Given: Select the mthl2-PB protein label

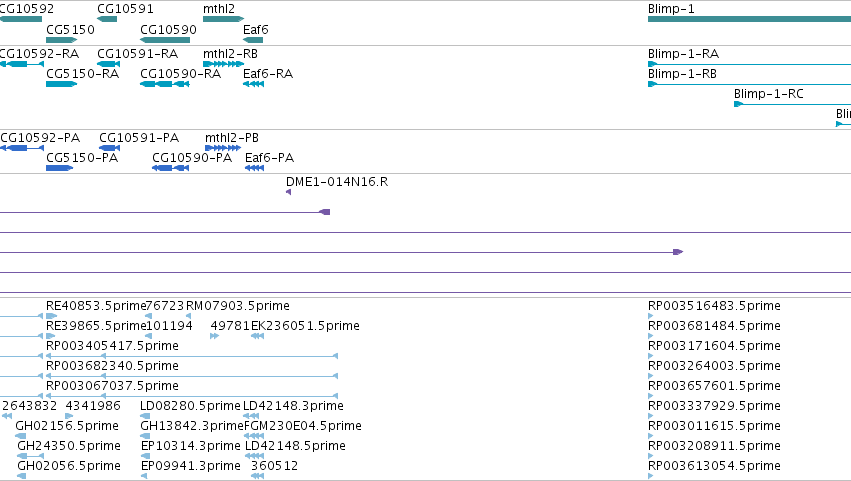Looking at the screenshot, I should click(232, 138).
